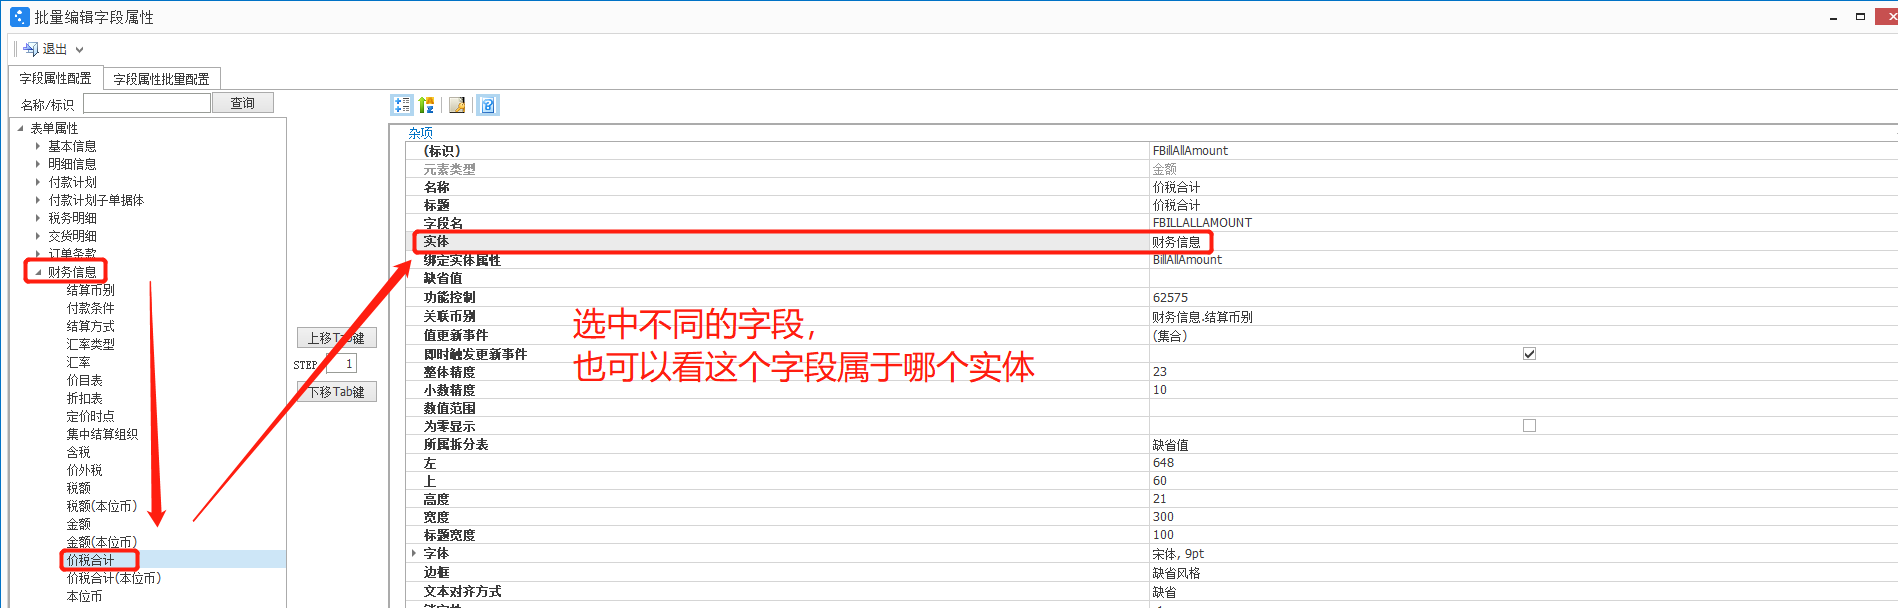Expand the 基本信息 tree node

38,146
